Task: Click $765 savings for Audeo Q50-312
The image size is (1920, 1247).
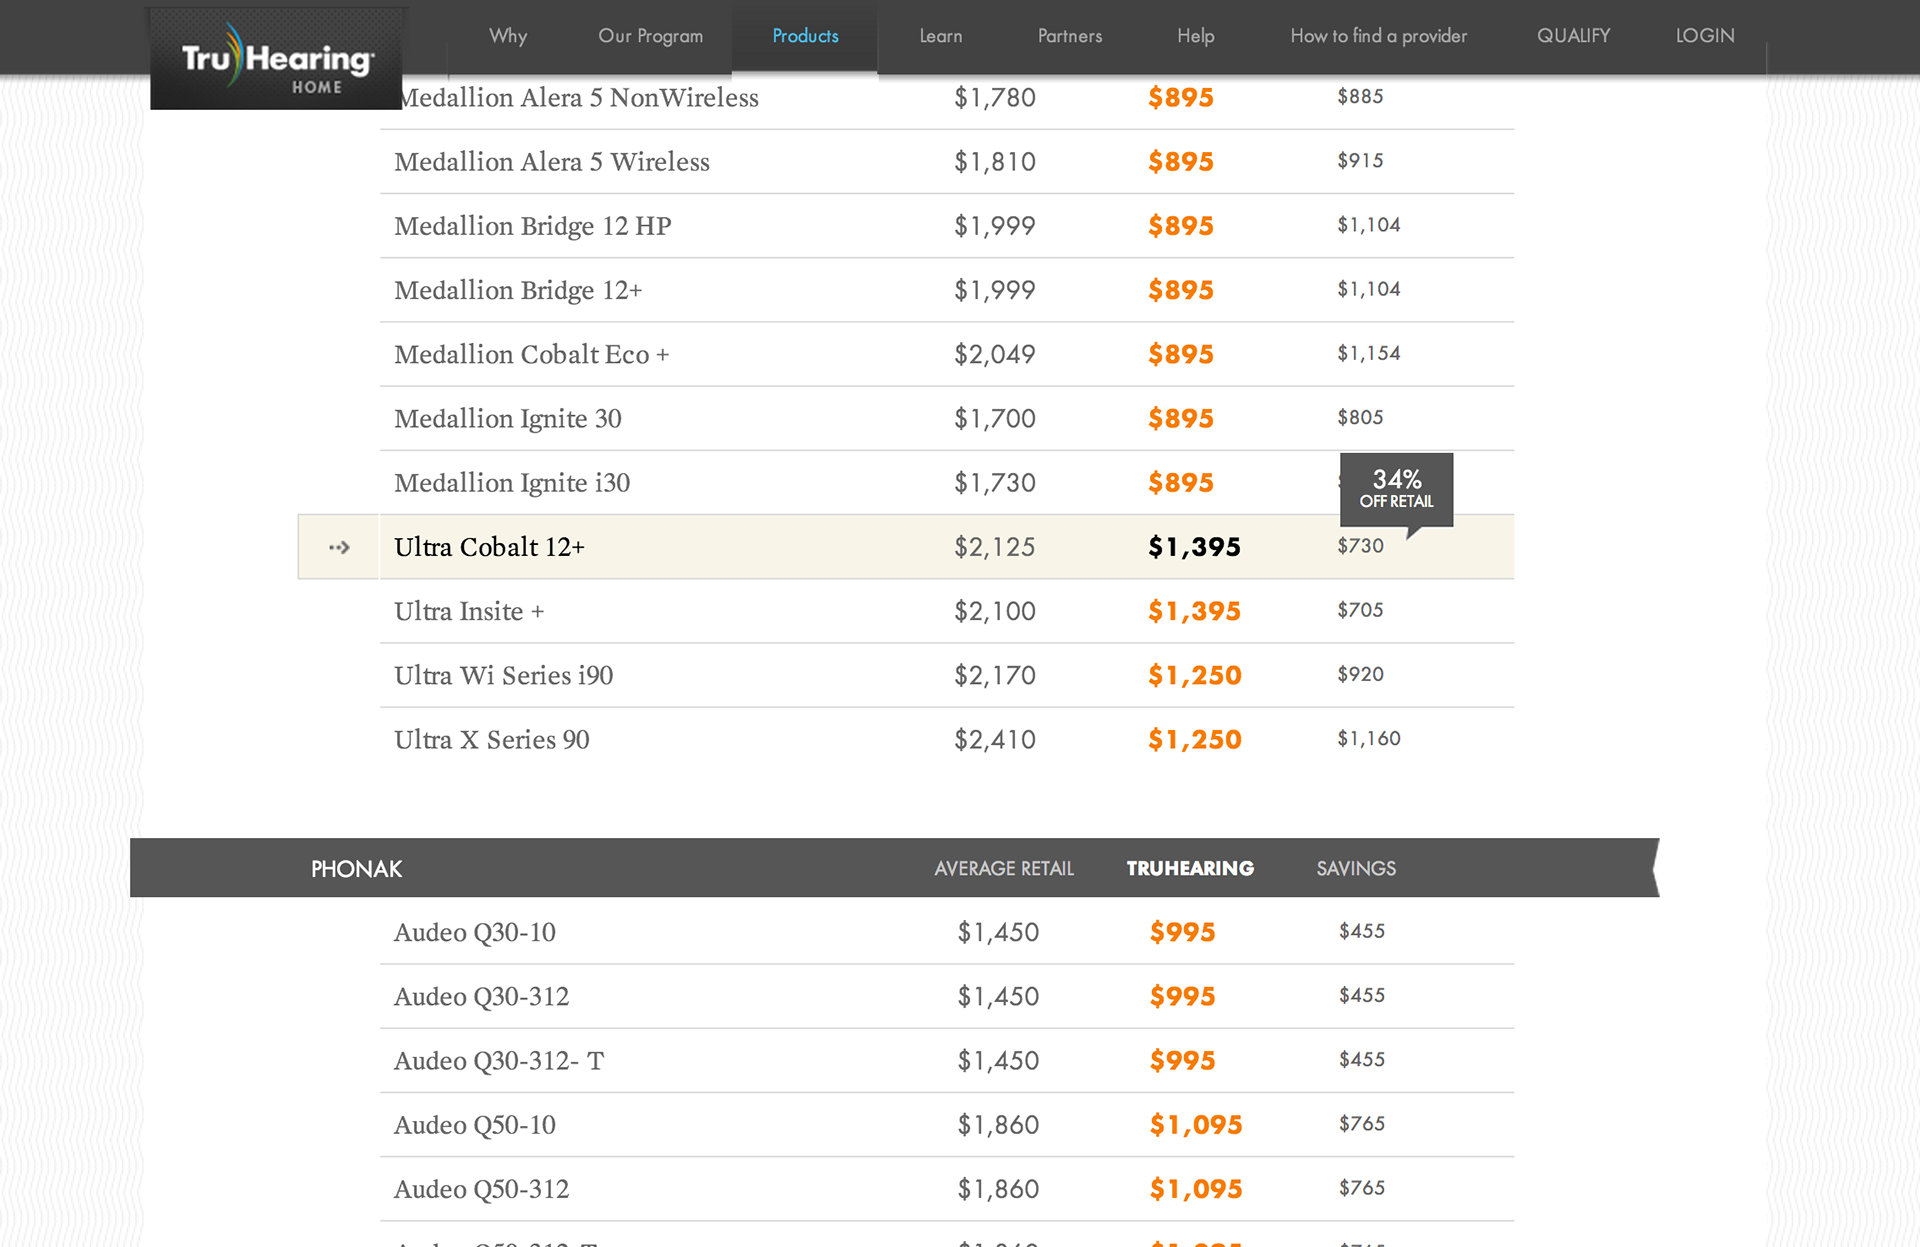Action: pos(1362,1188)
